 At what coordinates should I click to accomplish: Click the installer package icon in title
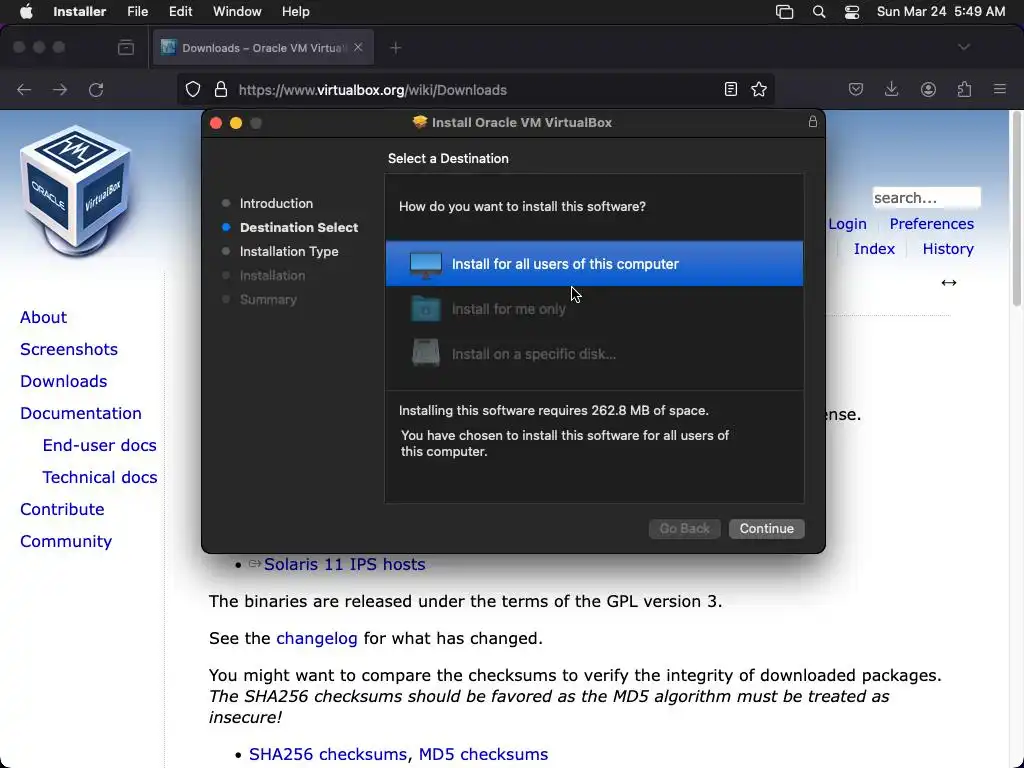[x=420, y=122]
